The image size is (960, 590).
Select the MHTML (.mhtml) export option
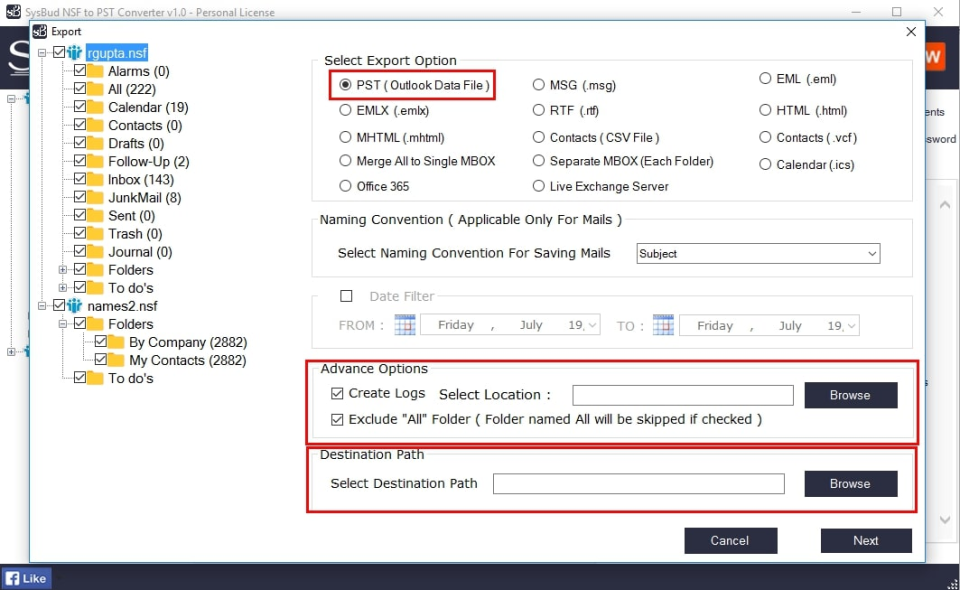click(x=345, y=137)
